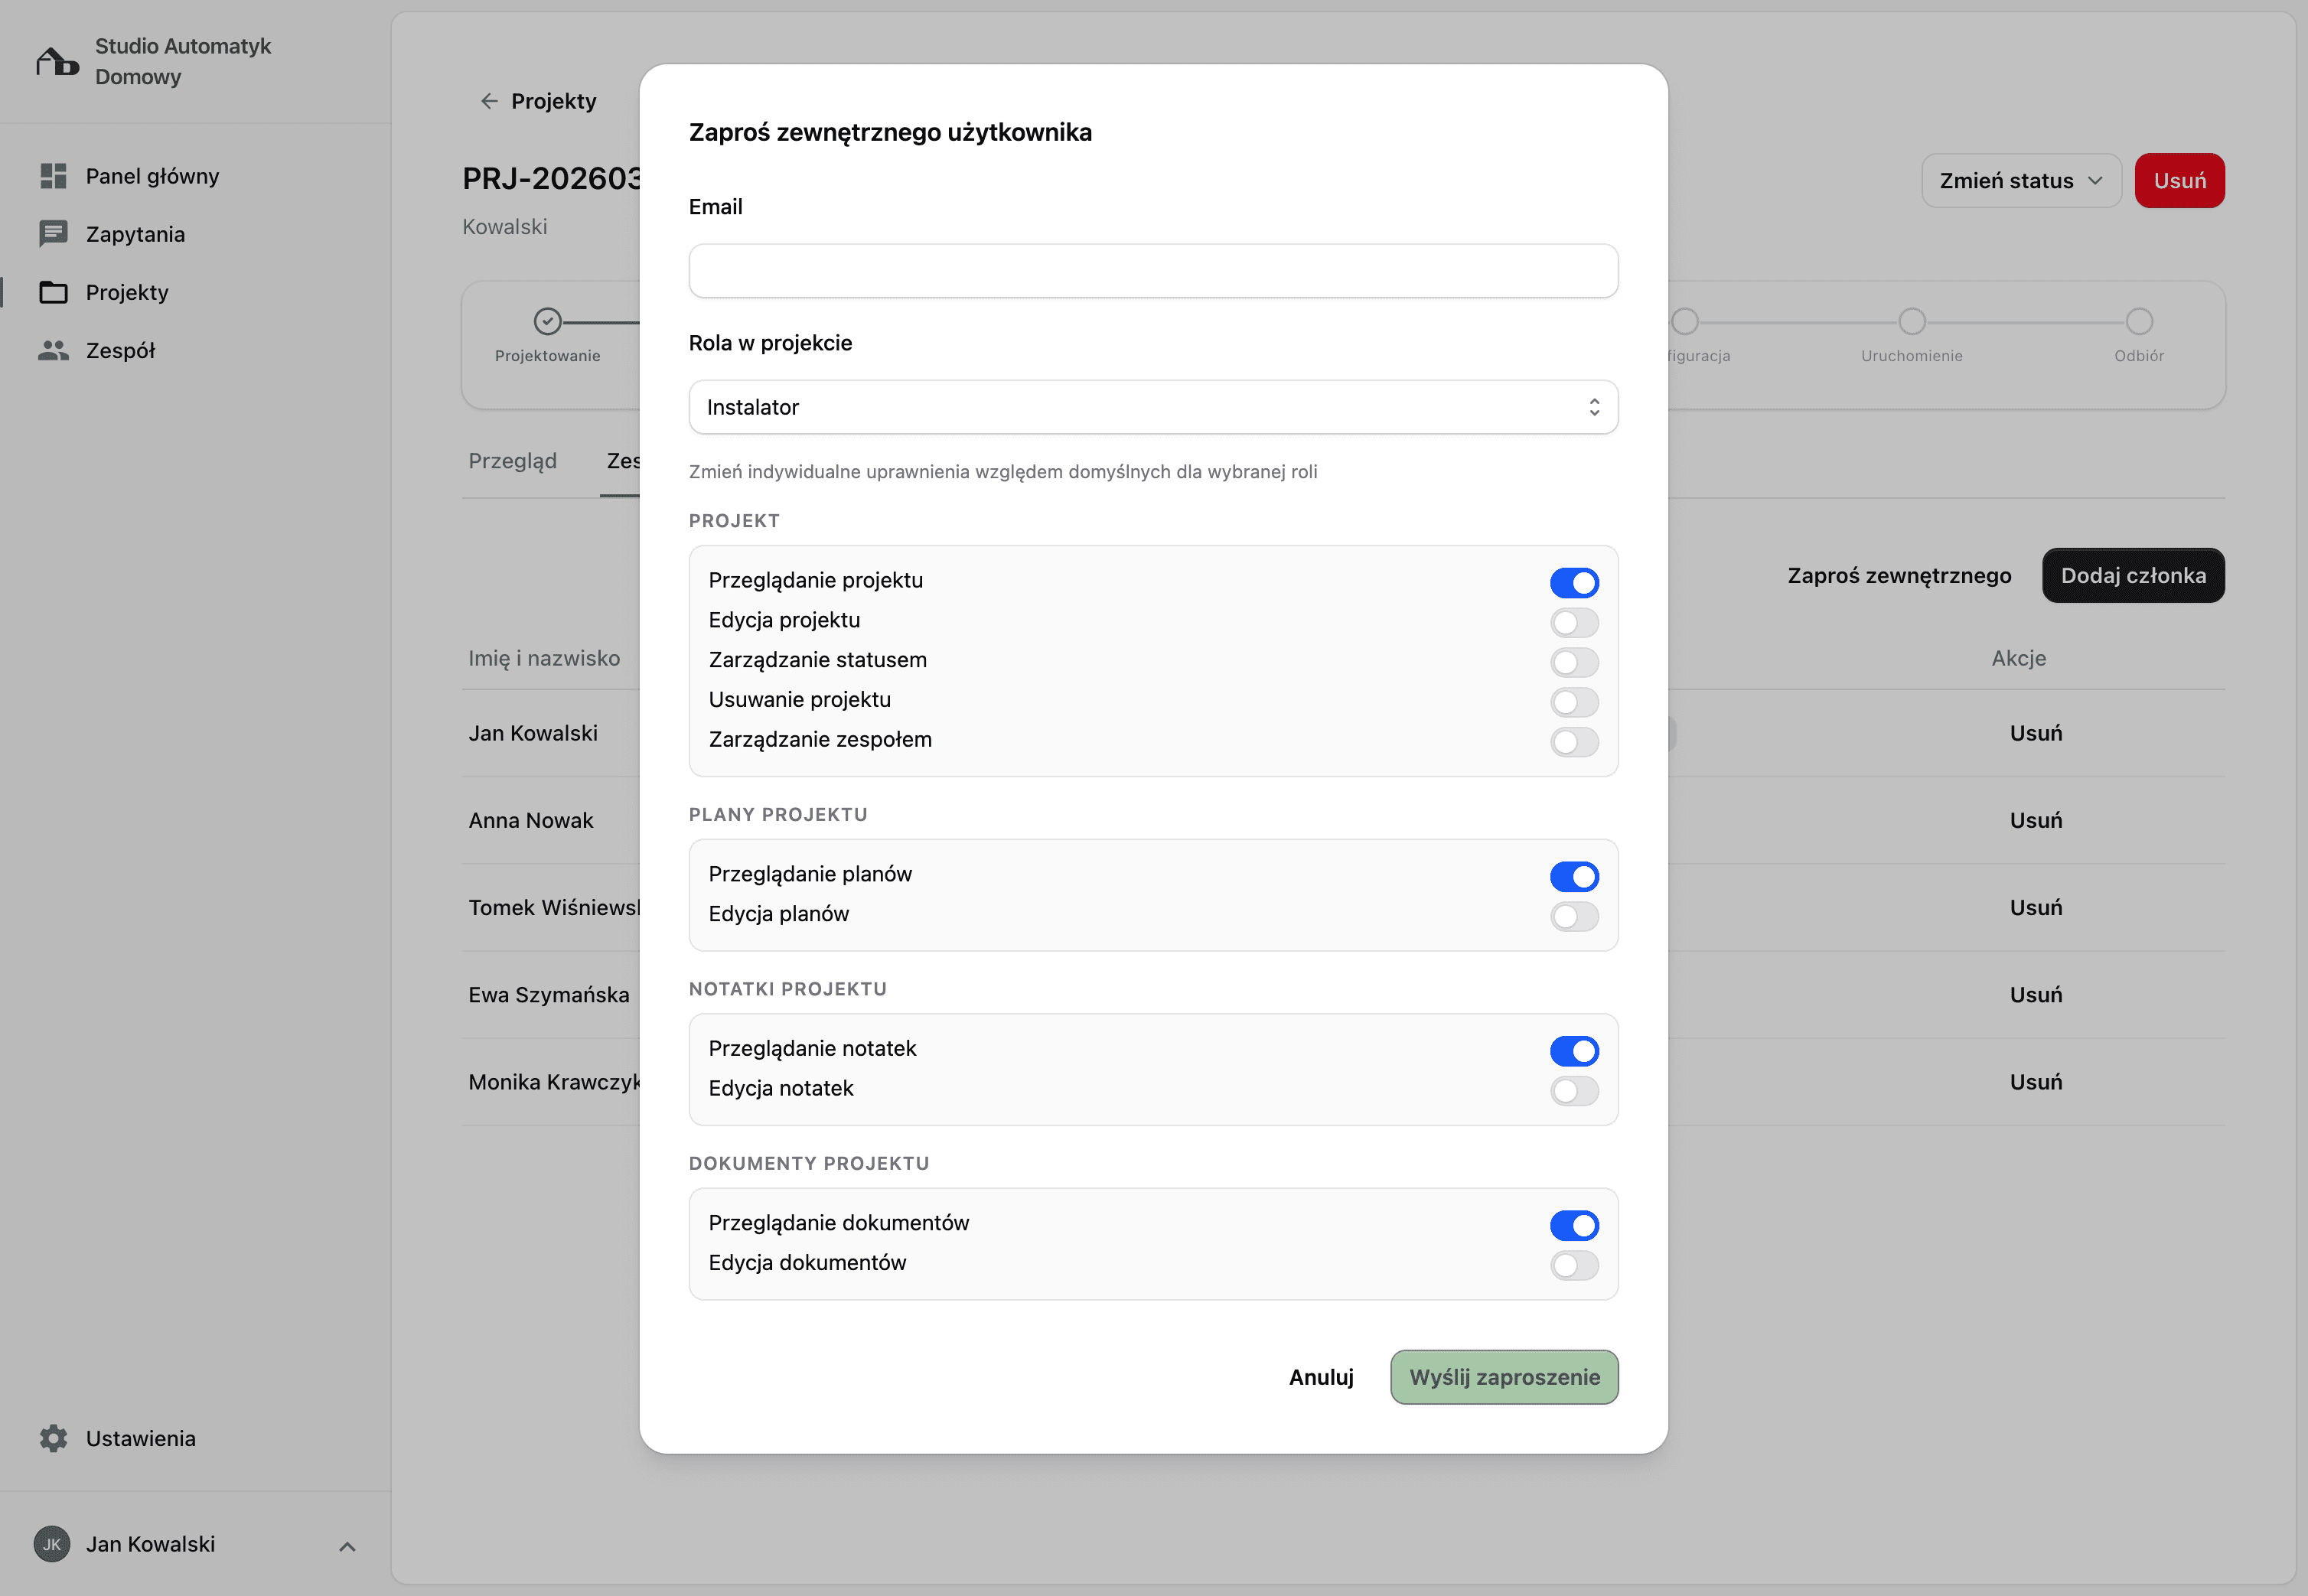Open the Instalator role dropdown

click(1152, 407)
